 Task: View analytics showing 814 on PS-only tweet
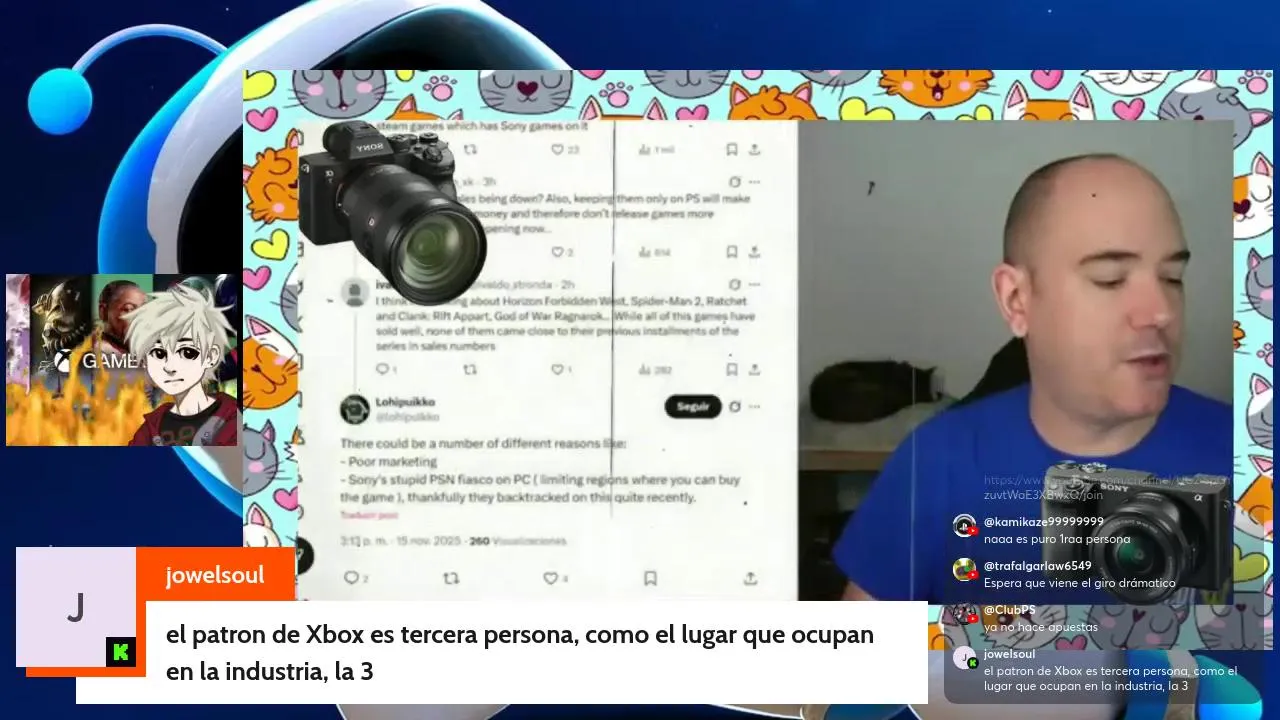tap(655, 252)
